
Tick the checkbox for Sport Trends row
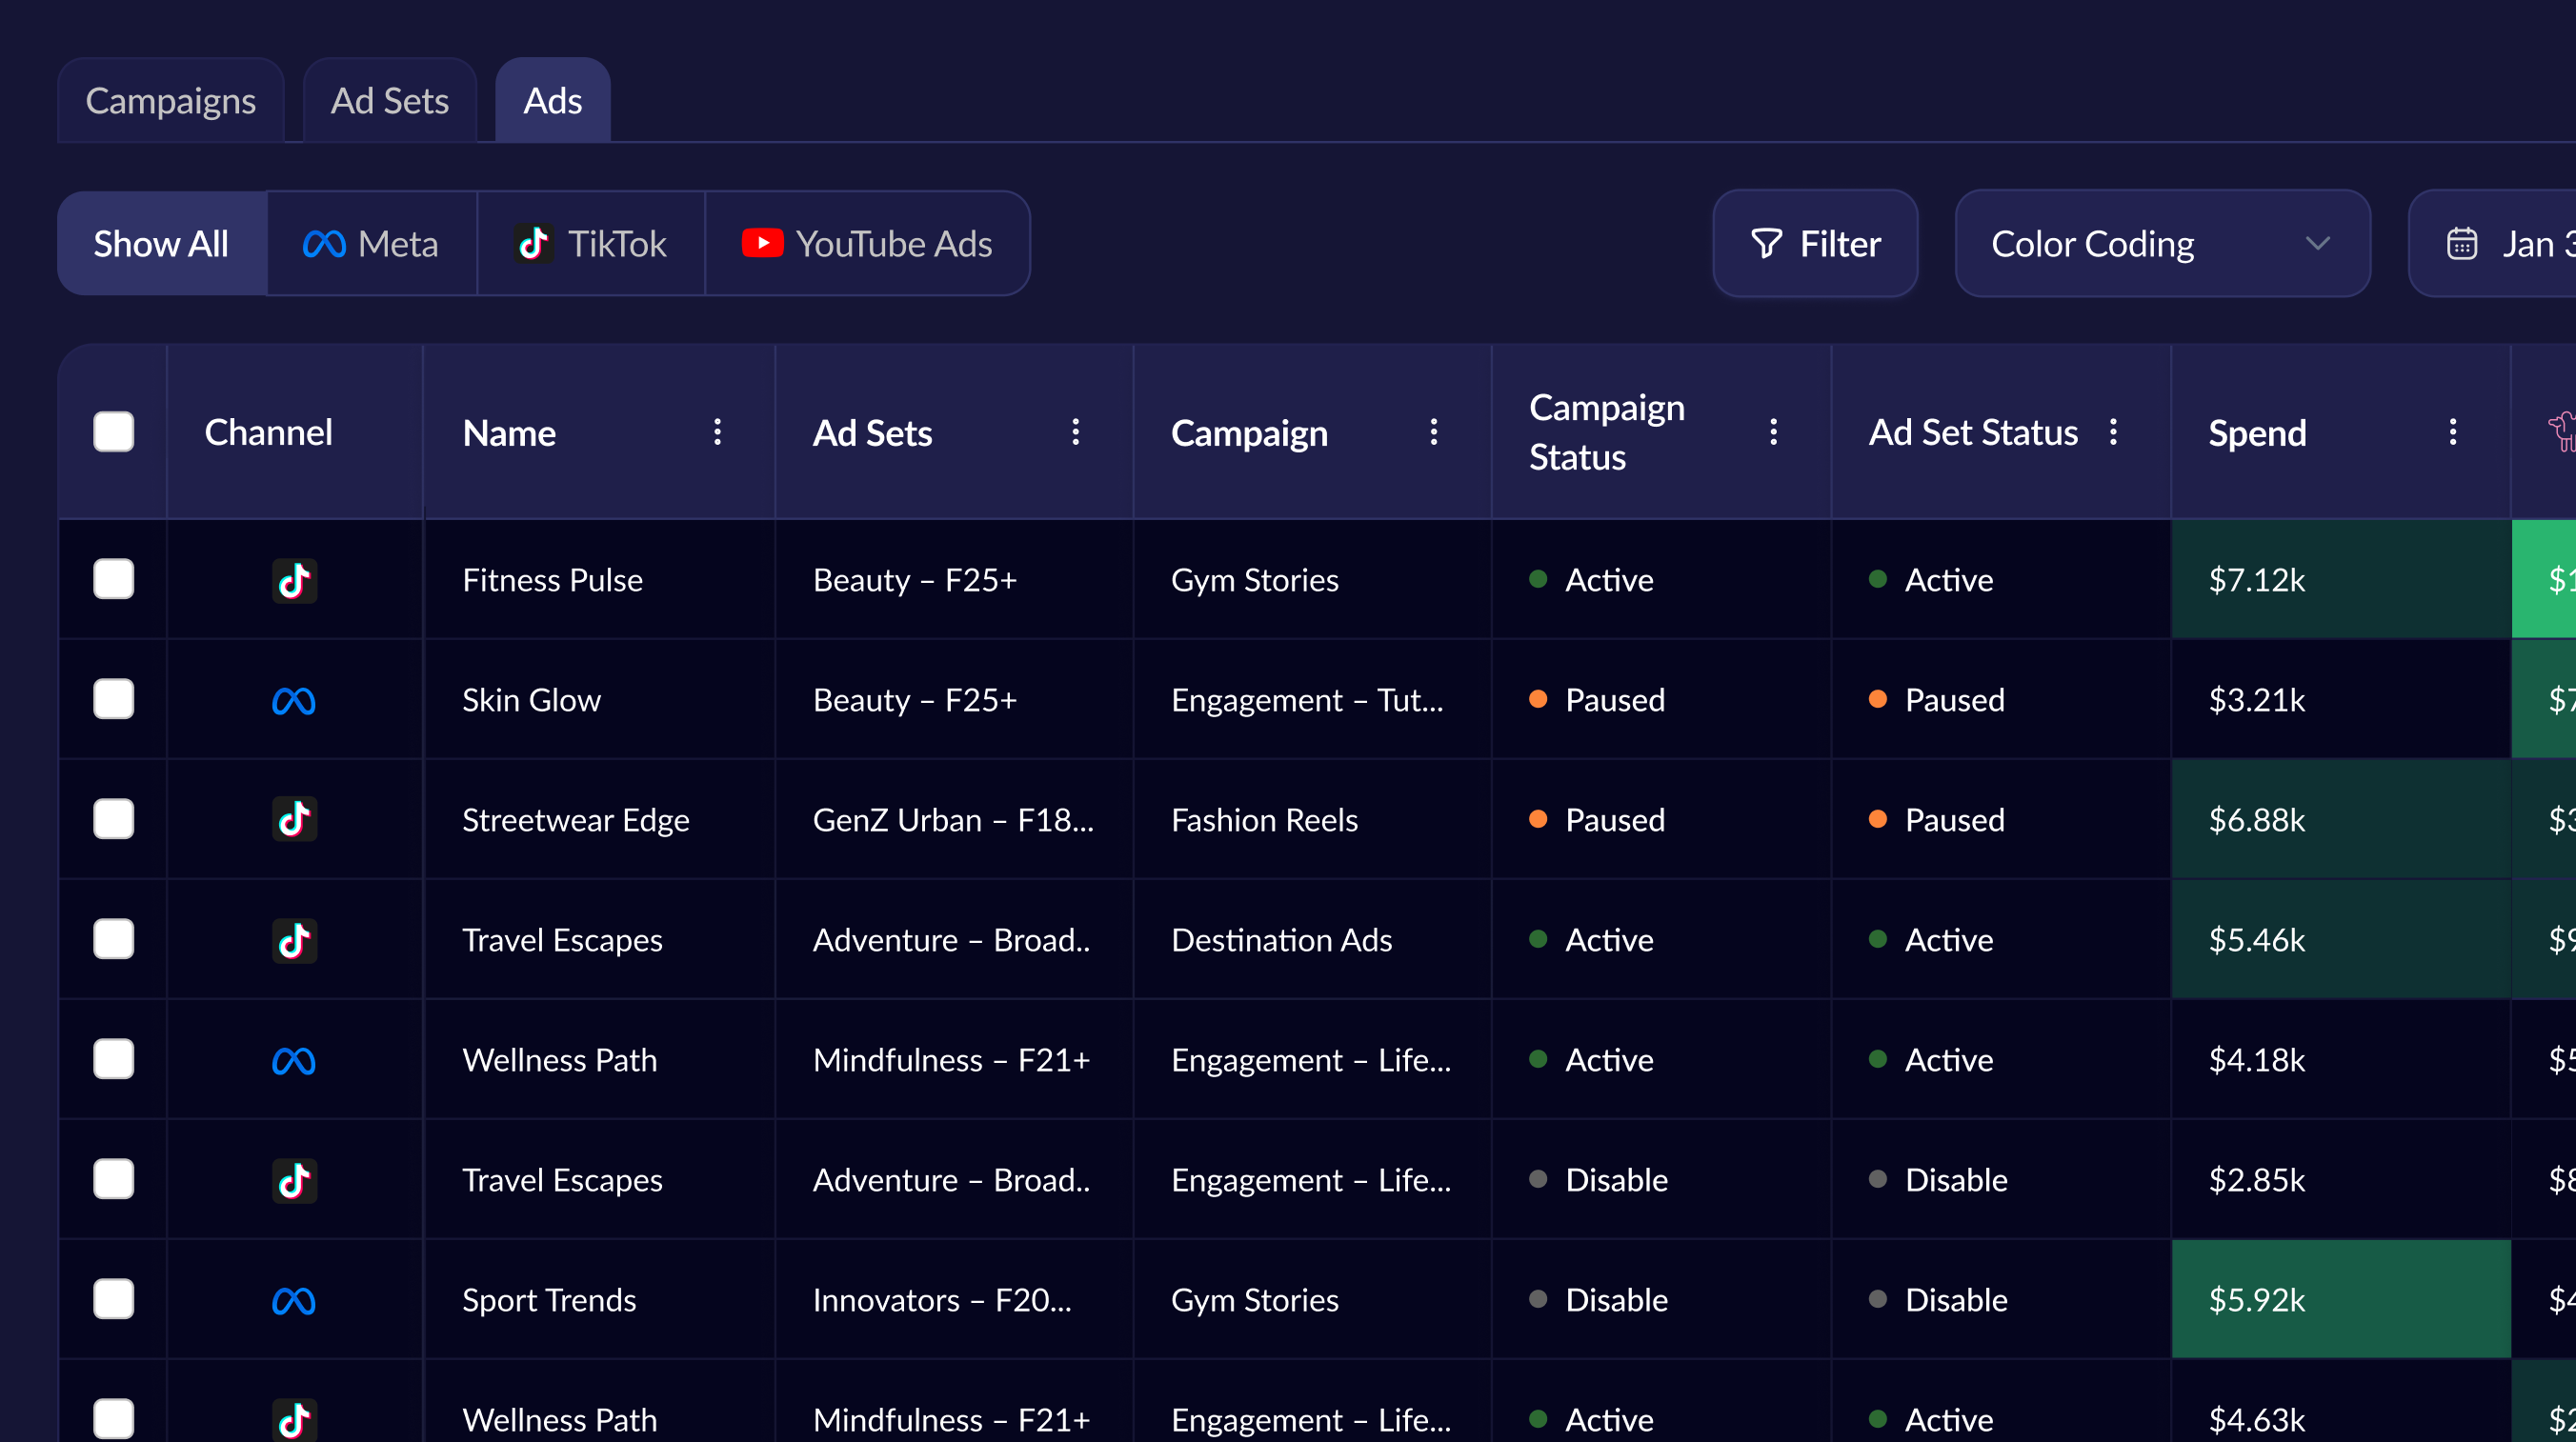(114, 1299)
